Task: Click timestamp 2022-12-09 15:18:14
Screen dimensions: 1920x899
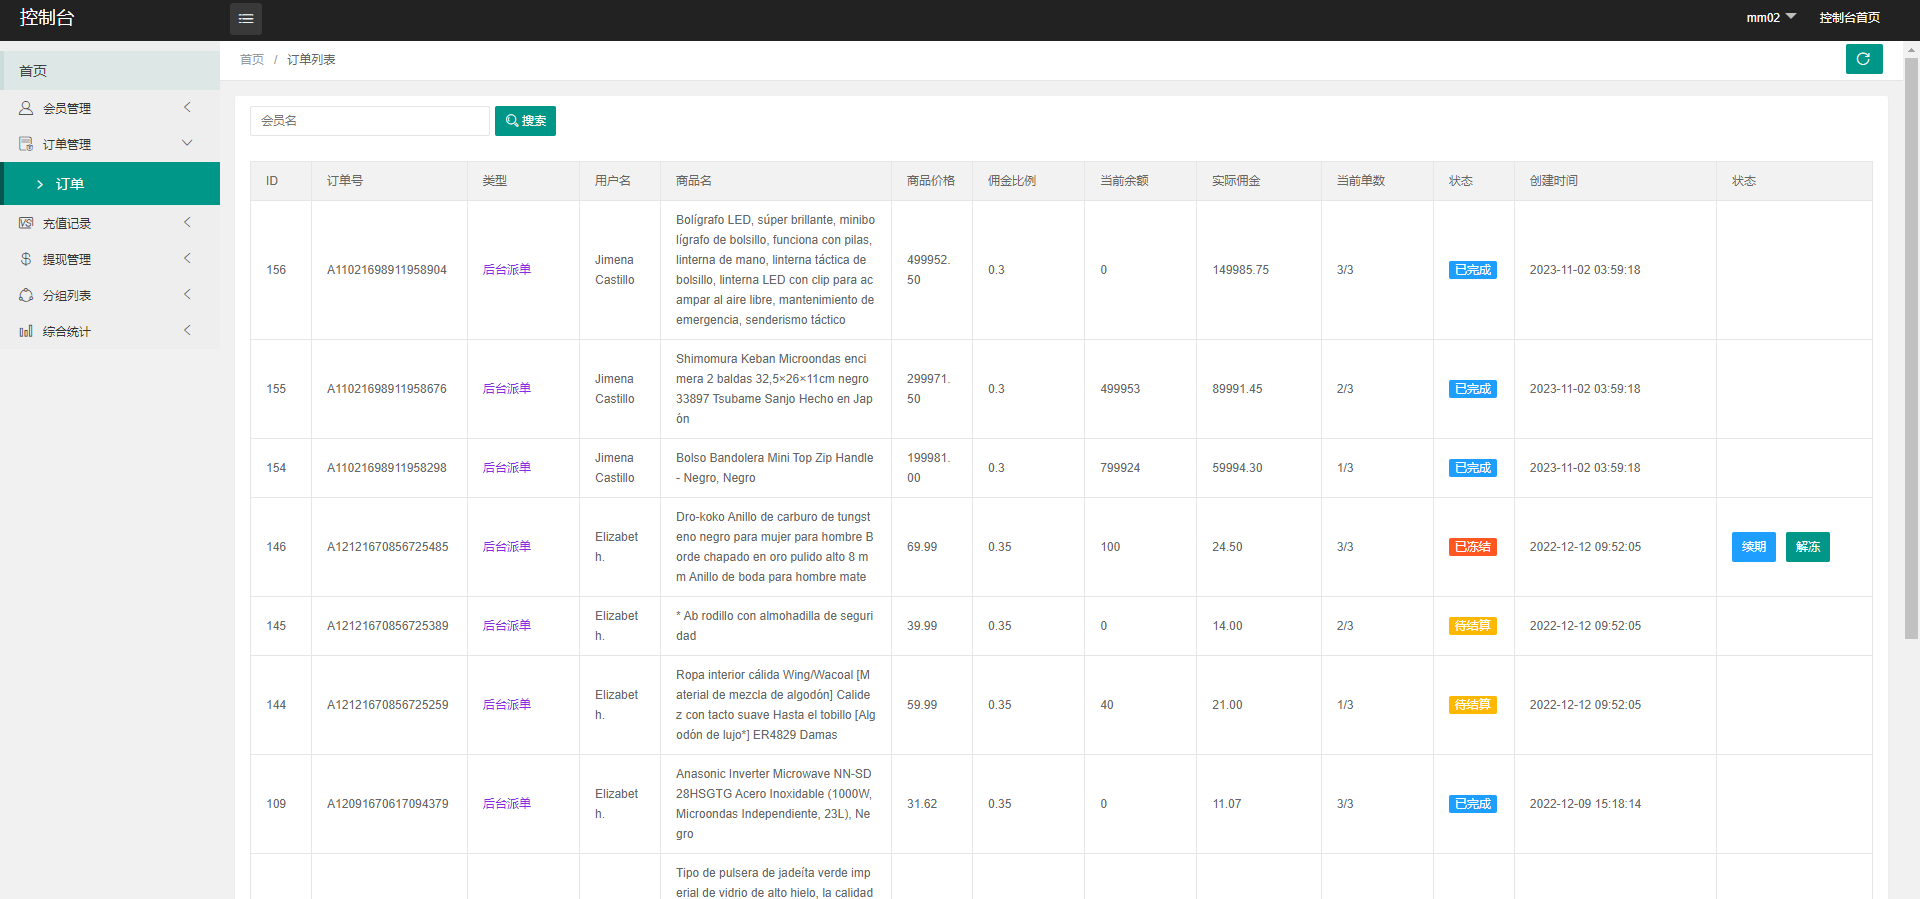Action: coord(1585,804)
